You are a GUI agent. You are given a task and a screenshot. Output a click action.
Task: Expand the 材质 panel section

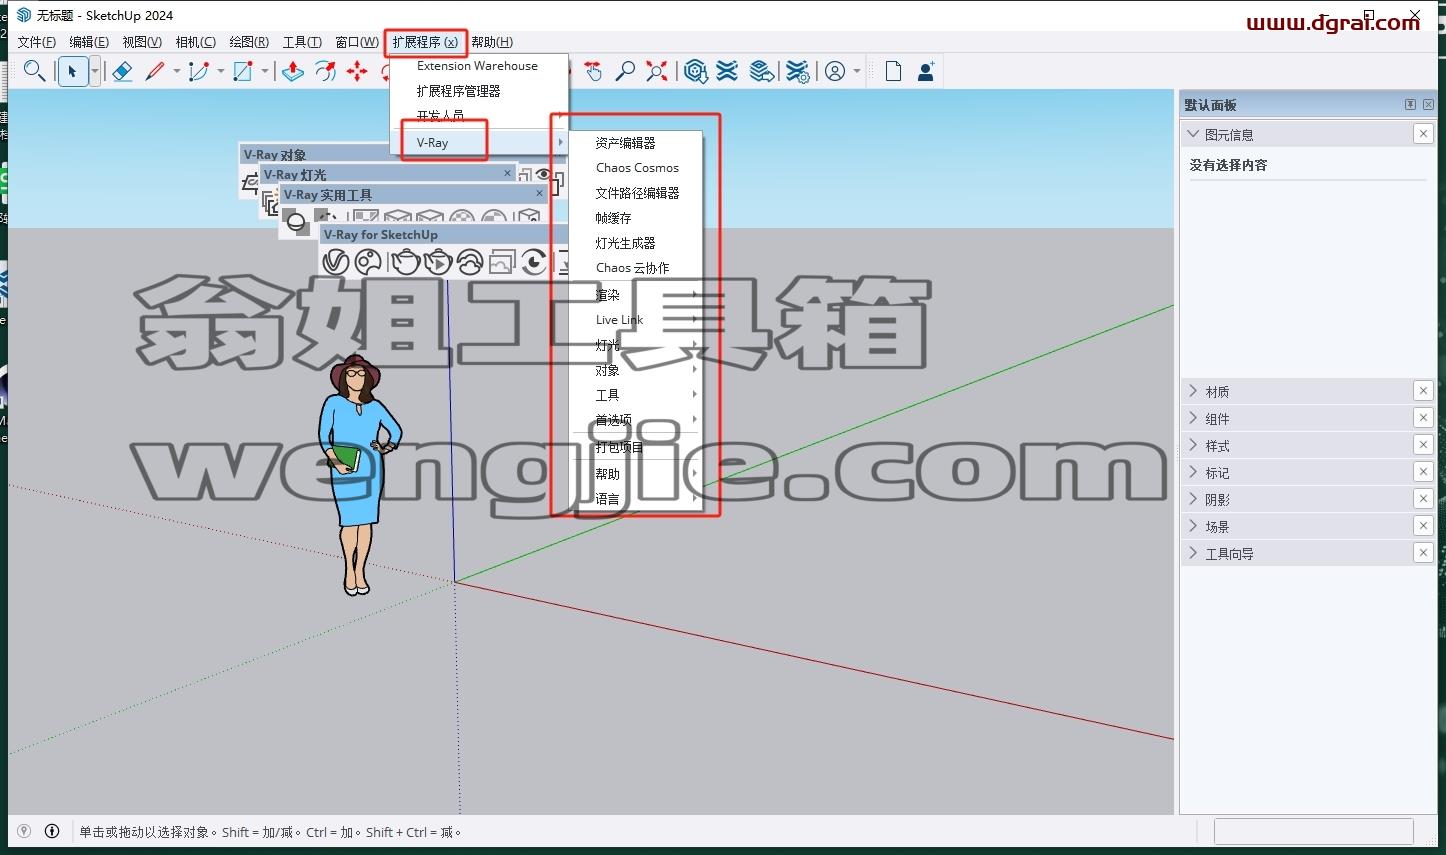[1193, 391]
